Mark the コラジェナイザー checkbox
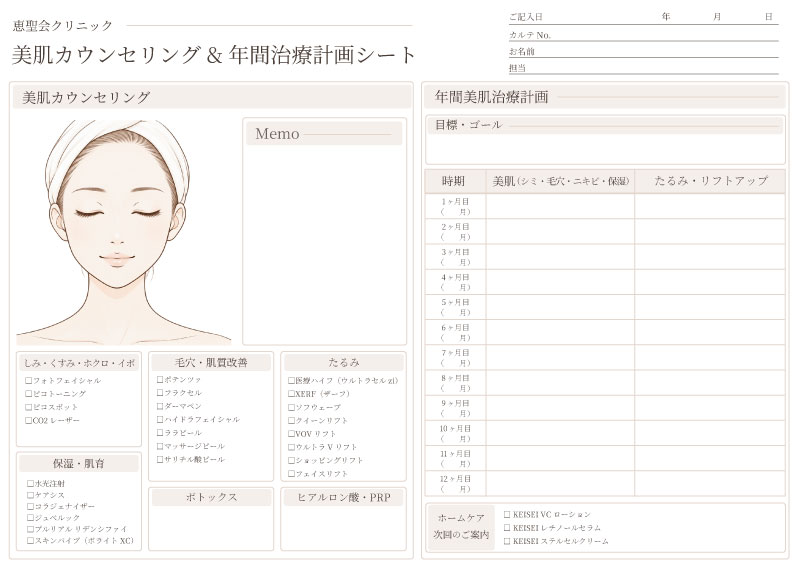This screenshot has height=565, width=800. (30, 506)
